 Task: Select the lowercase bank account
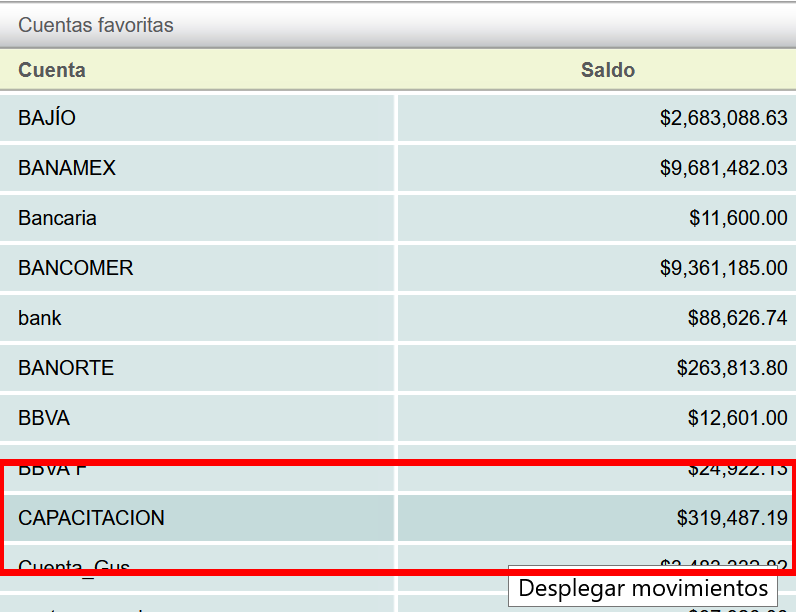tap(40, 318)
